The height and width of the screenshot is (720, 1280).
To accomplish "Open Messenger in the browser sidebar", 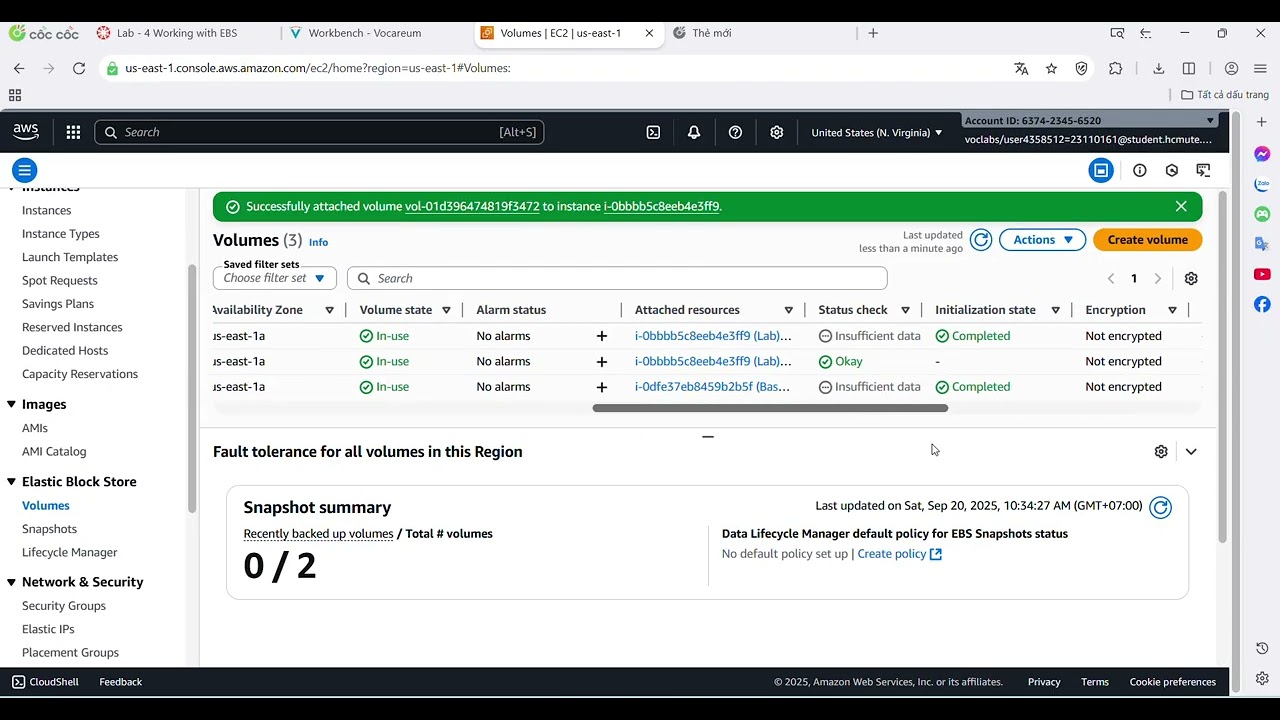I will pyautogui.click(x=1262, y=154).
